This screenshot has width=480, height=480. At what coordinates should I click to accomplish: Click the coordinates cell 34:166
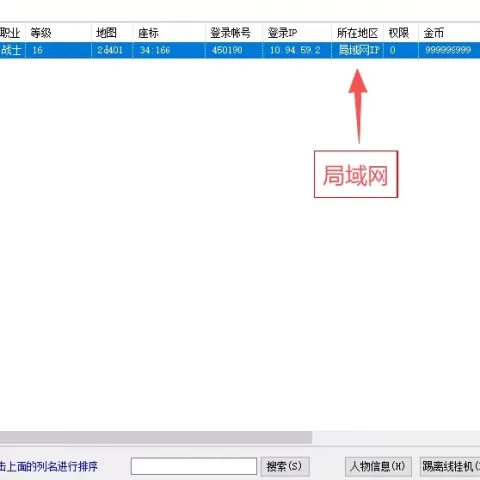tap(169, 50)
